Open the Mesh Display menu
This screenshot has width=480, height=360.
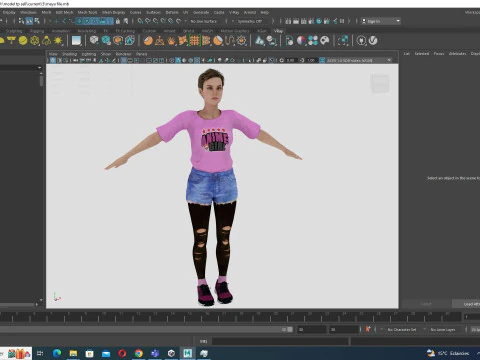(x=113, y=12)
